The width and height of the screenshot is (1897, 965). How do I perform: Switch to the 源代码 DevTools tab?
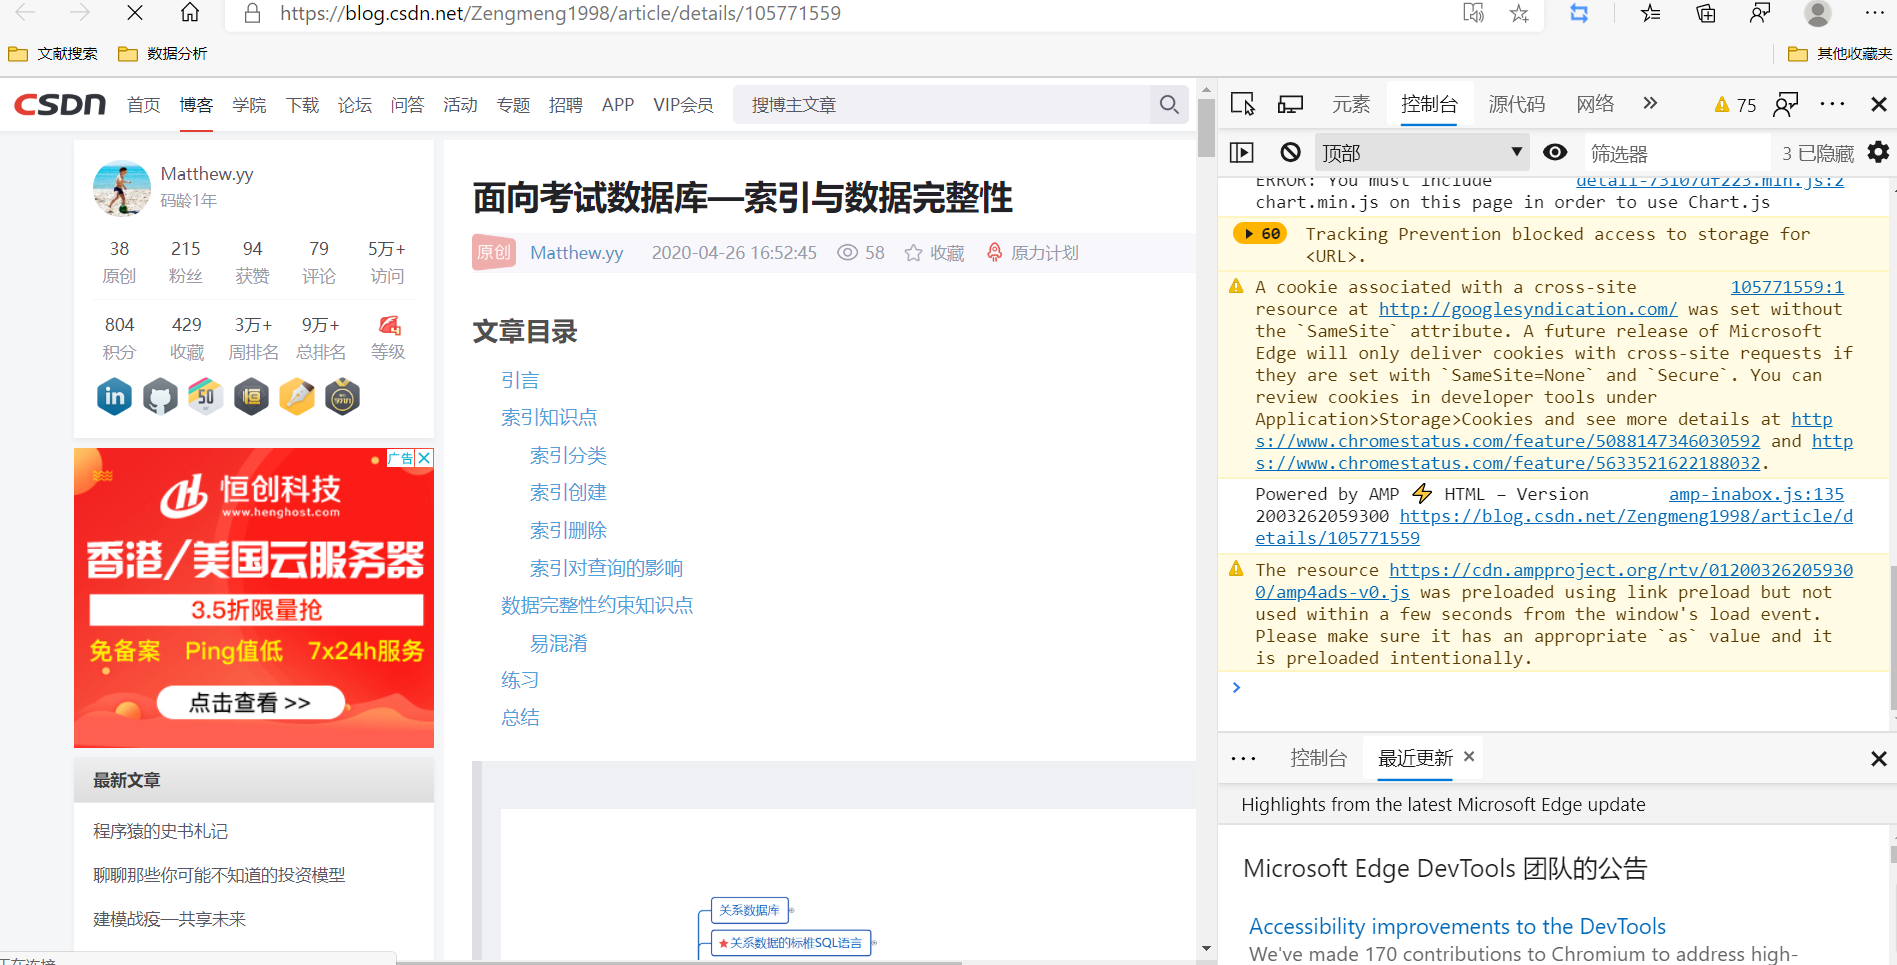click(x=1516, y=104)
